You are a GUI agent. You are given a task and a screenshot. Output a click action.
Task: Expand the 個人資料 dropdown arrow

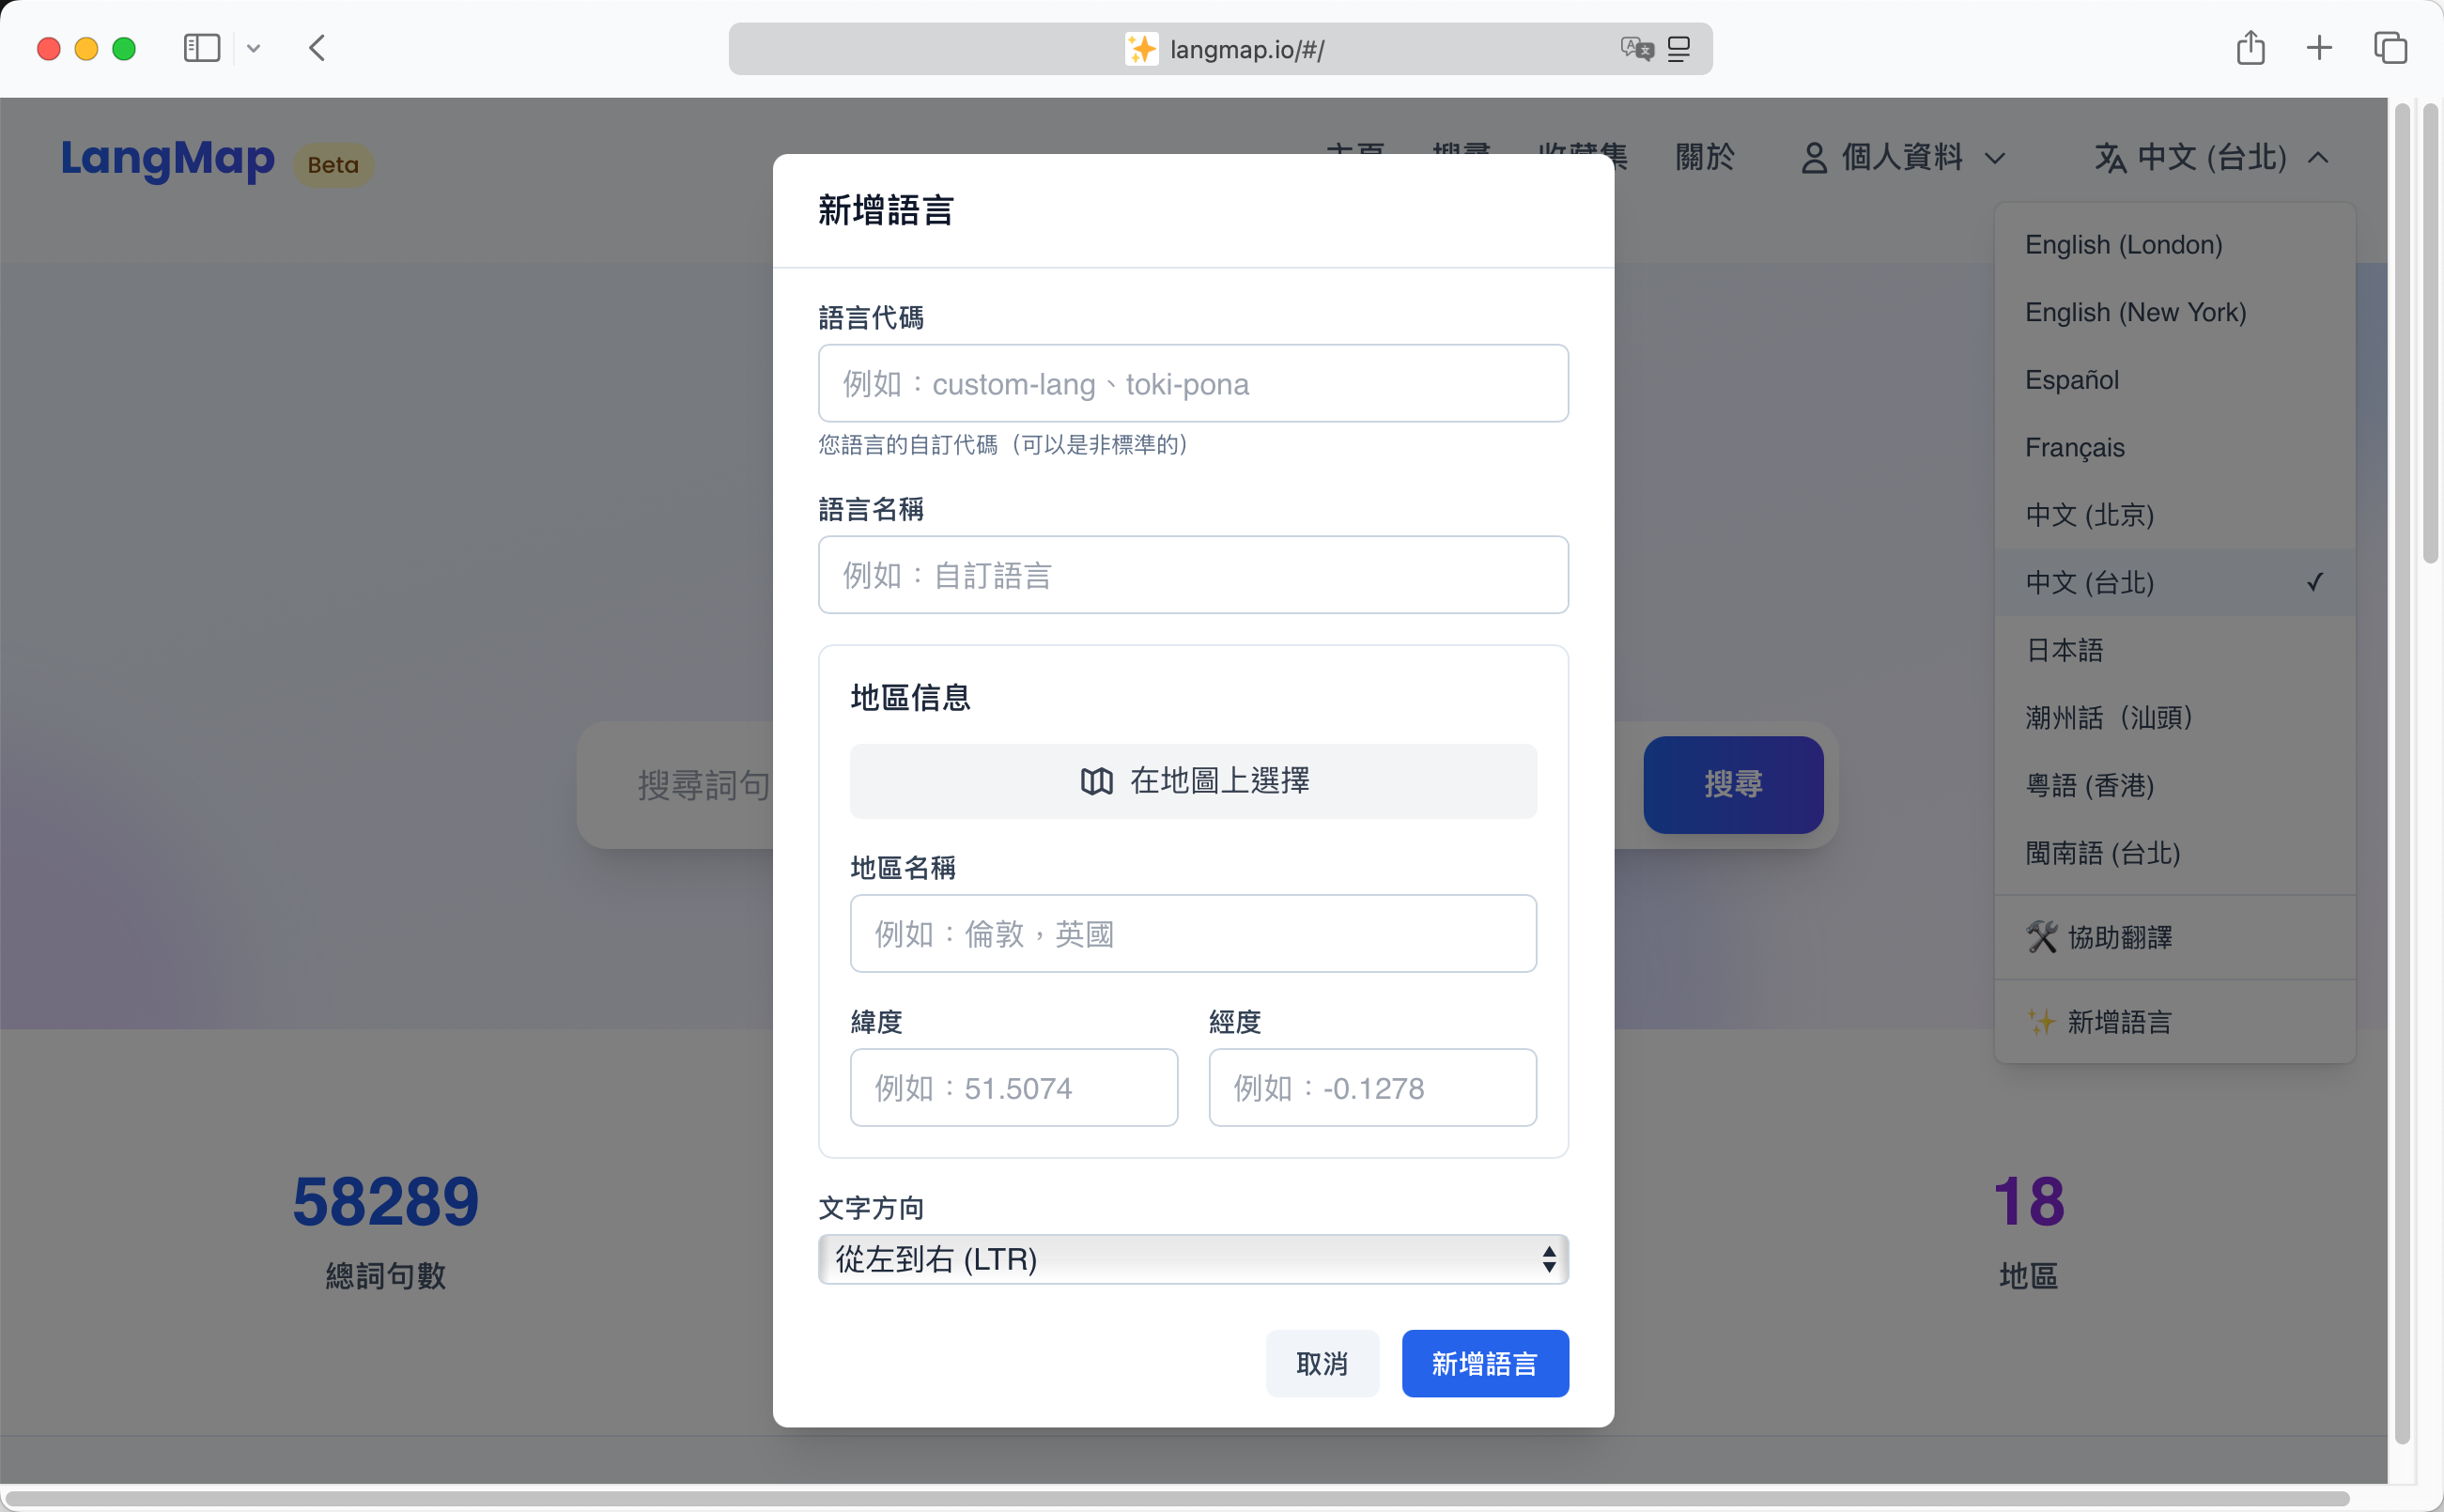[x=1996, y=158]
